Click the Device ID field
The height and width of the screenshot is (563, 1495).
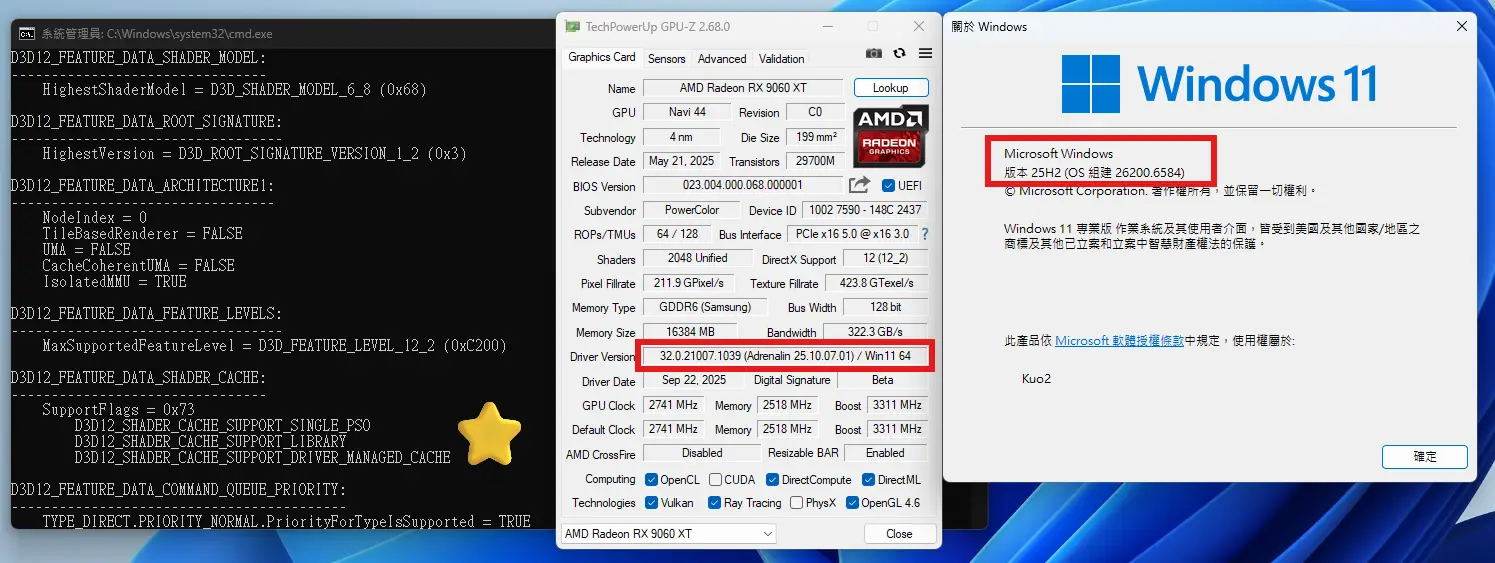[x=866, y=210]
